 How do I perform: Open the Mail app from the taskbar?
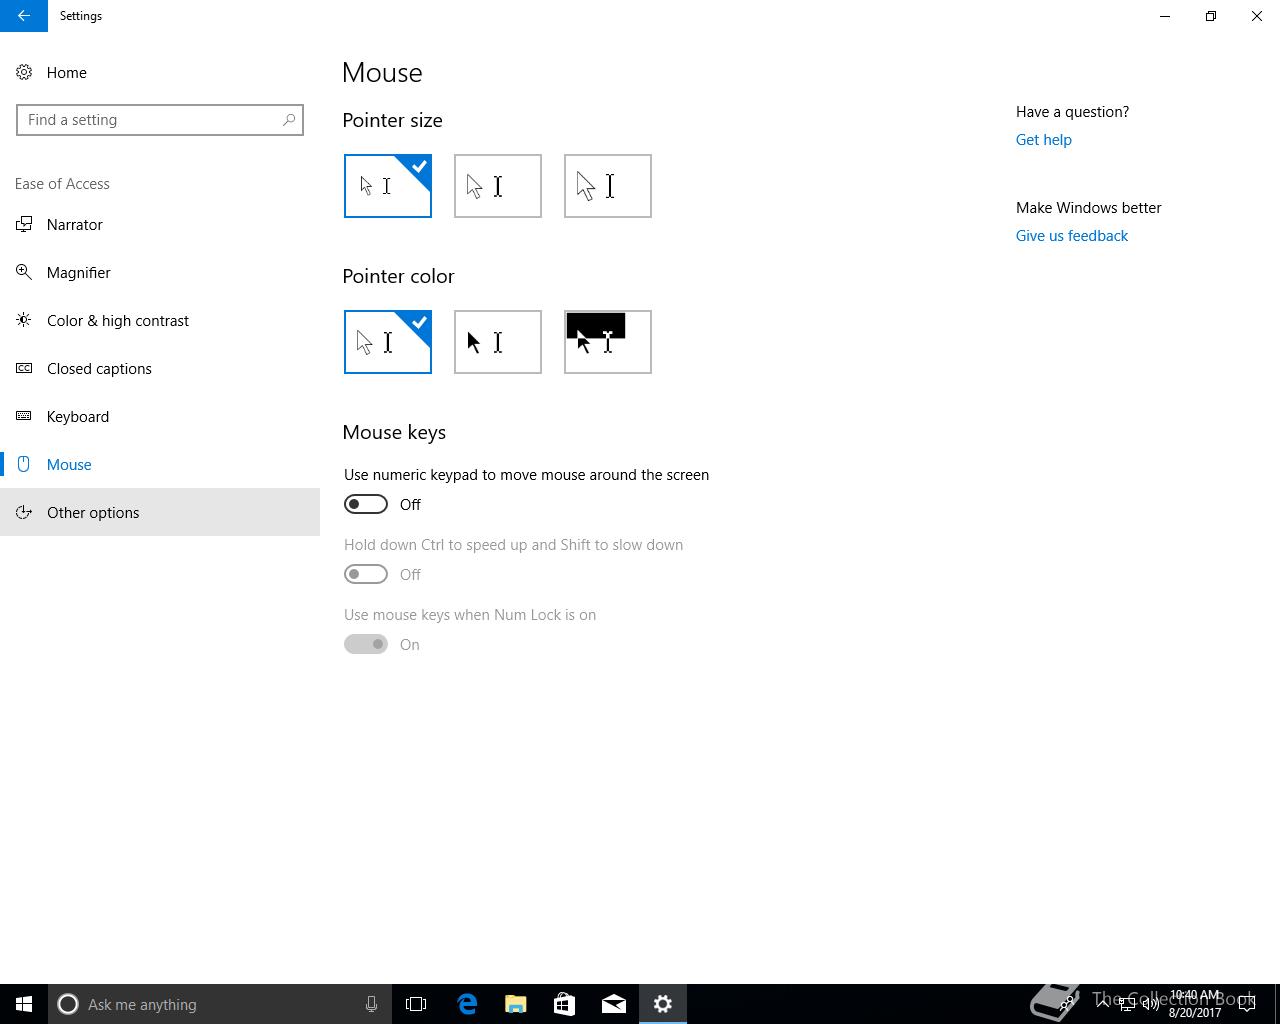614,1004
